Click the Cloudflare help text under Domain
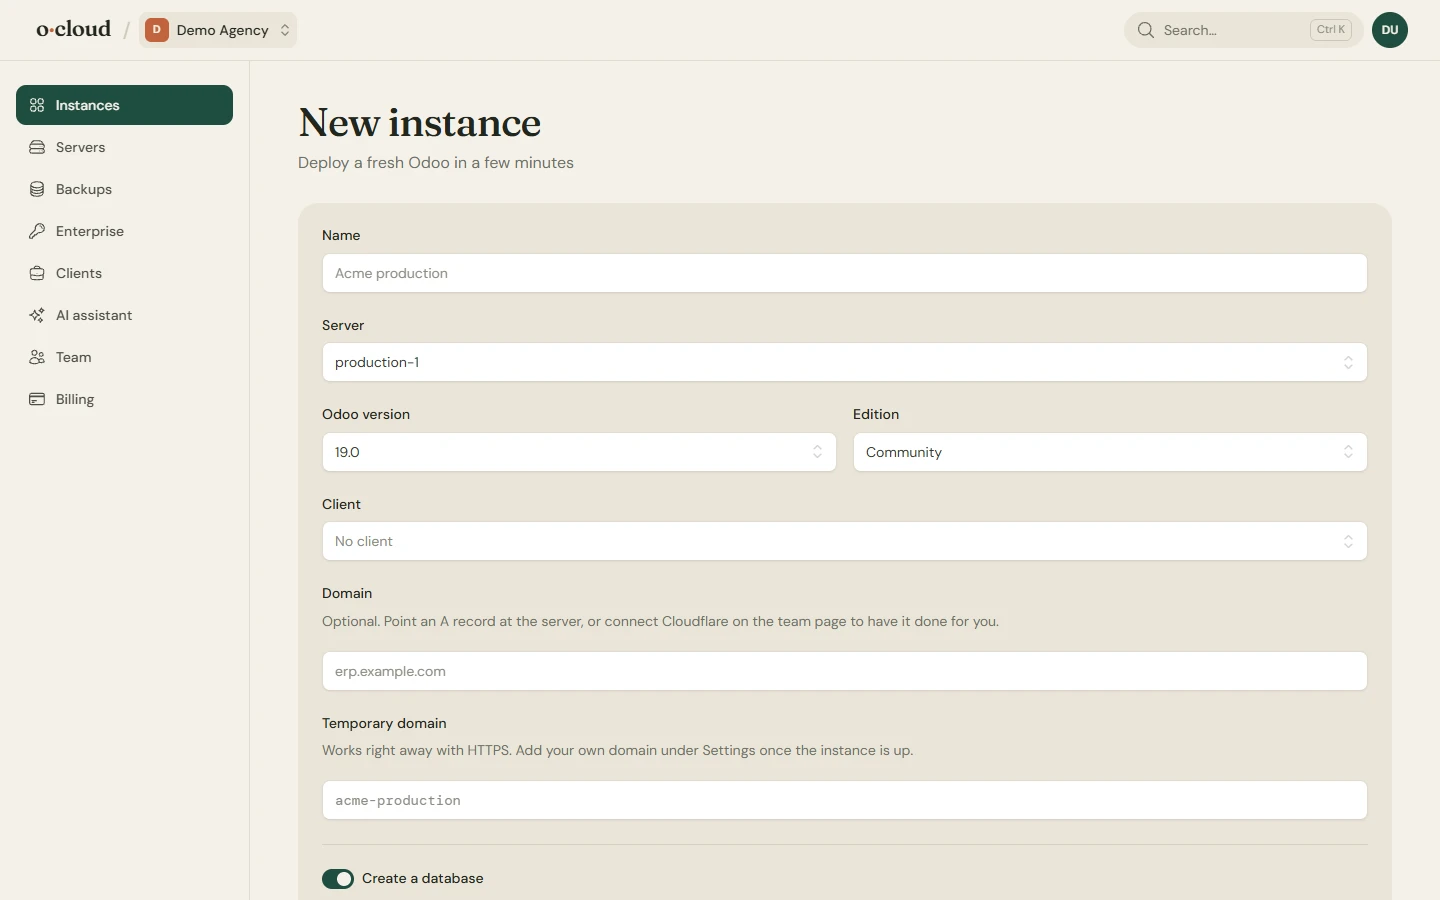This screenshot has height=900, width=1440. coord(660,621)
